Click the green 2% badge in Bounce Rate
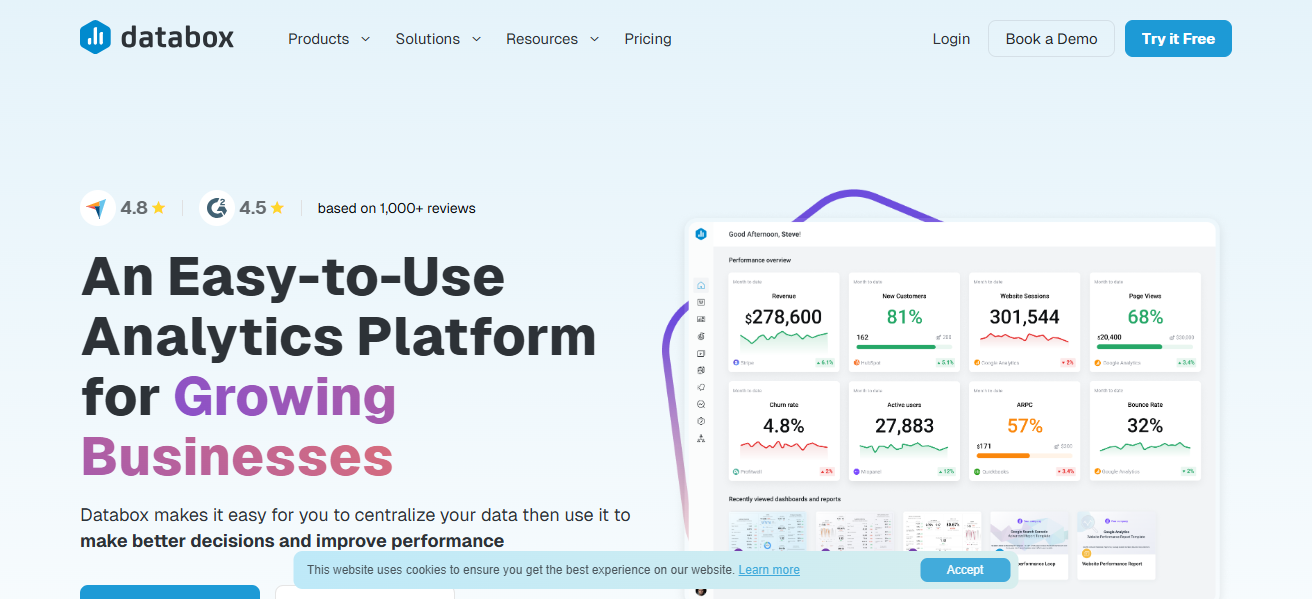1312x599 pixels. click(x=1188, y=472)
